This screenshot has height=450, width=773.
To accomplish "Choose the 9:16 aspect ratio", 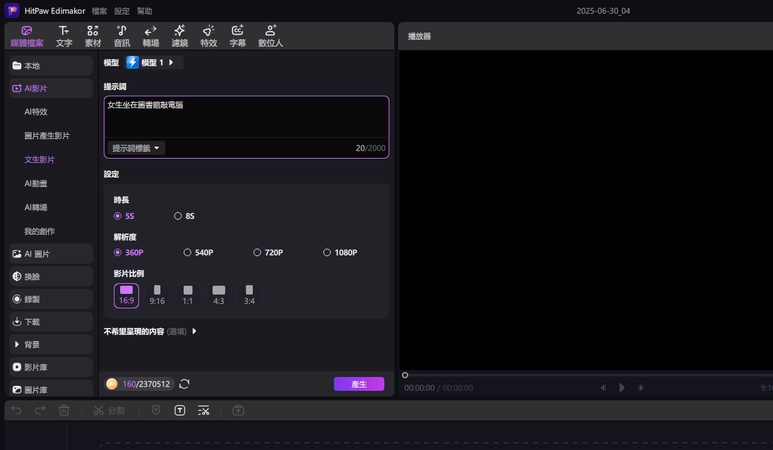I will (157, 294).
